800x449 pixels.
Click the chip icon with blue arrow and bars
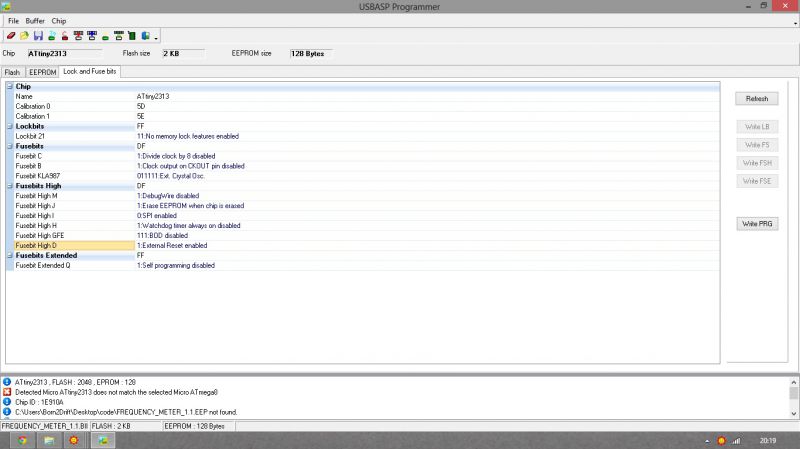click(x=92, y=36)
